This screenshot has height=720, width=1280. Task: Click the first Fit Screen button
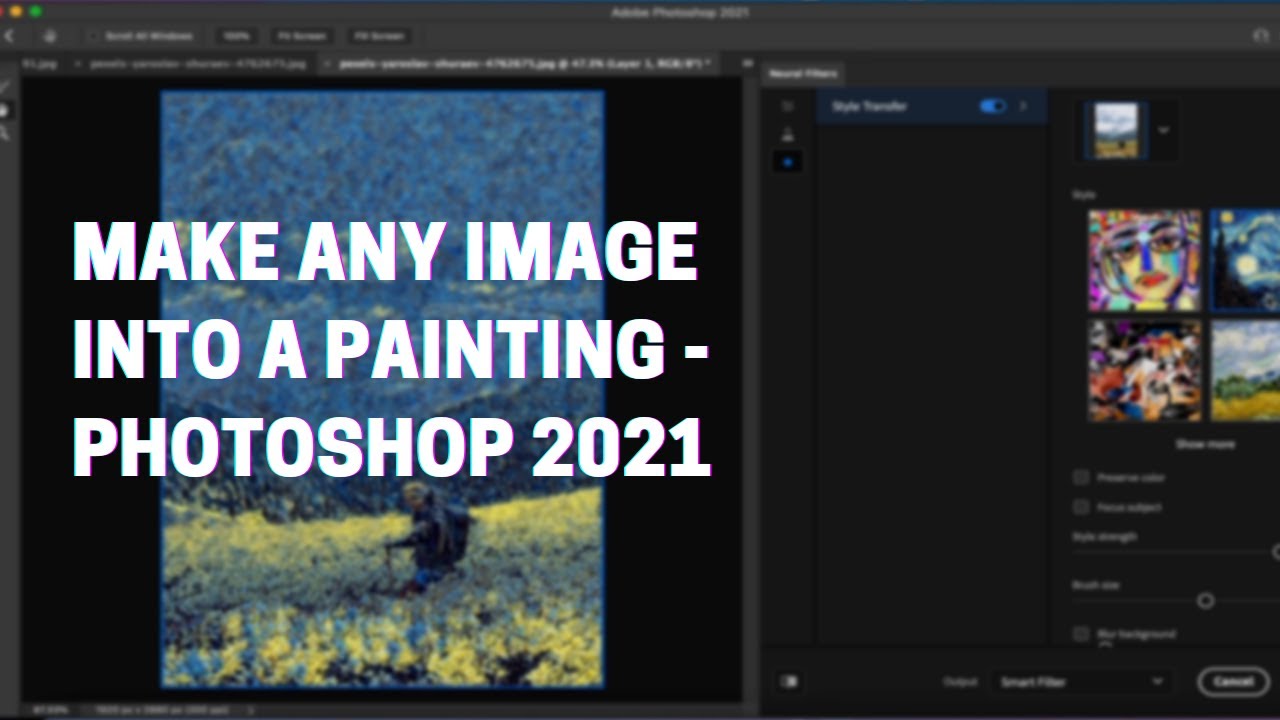[301, 36]
